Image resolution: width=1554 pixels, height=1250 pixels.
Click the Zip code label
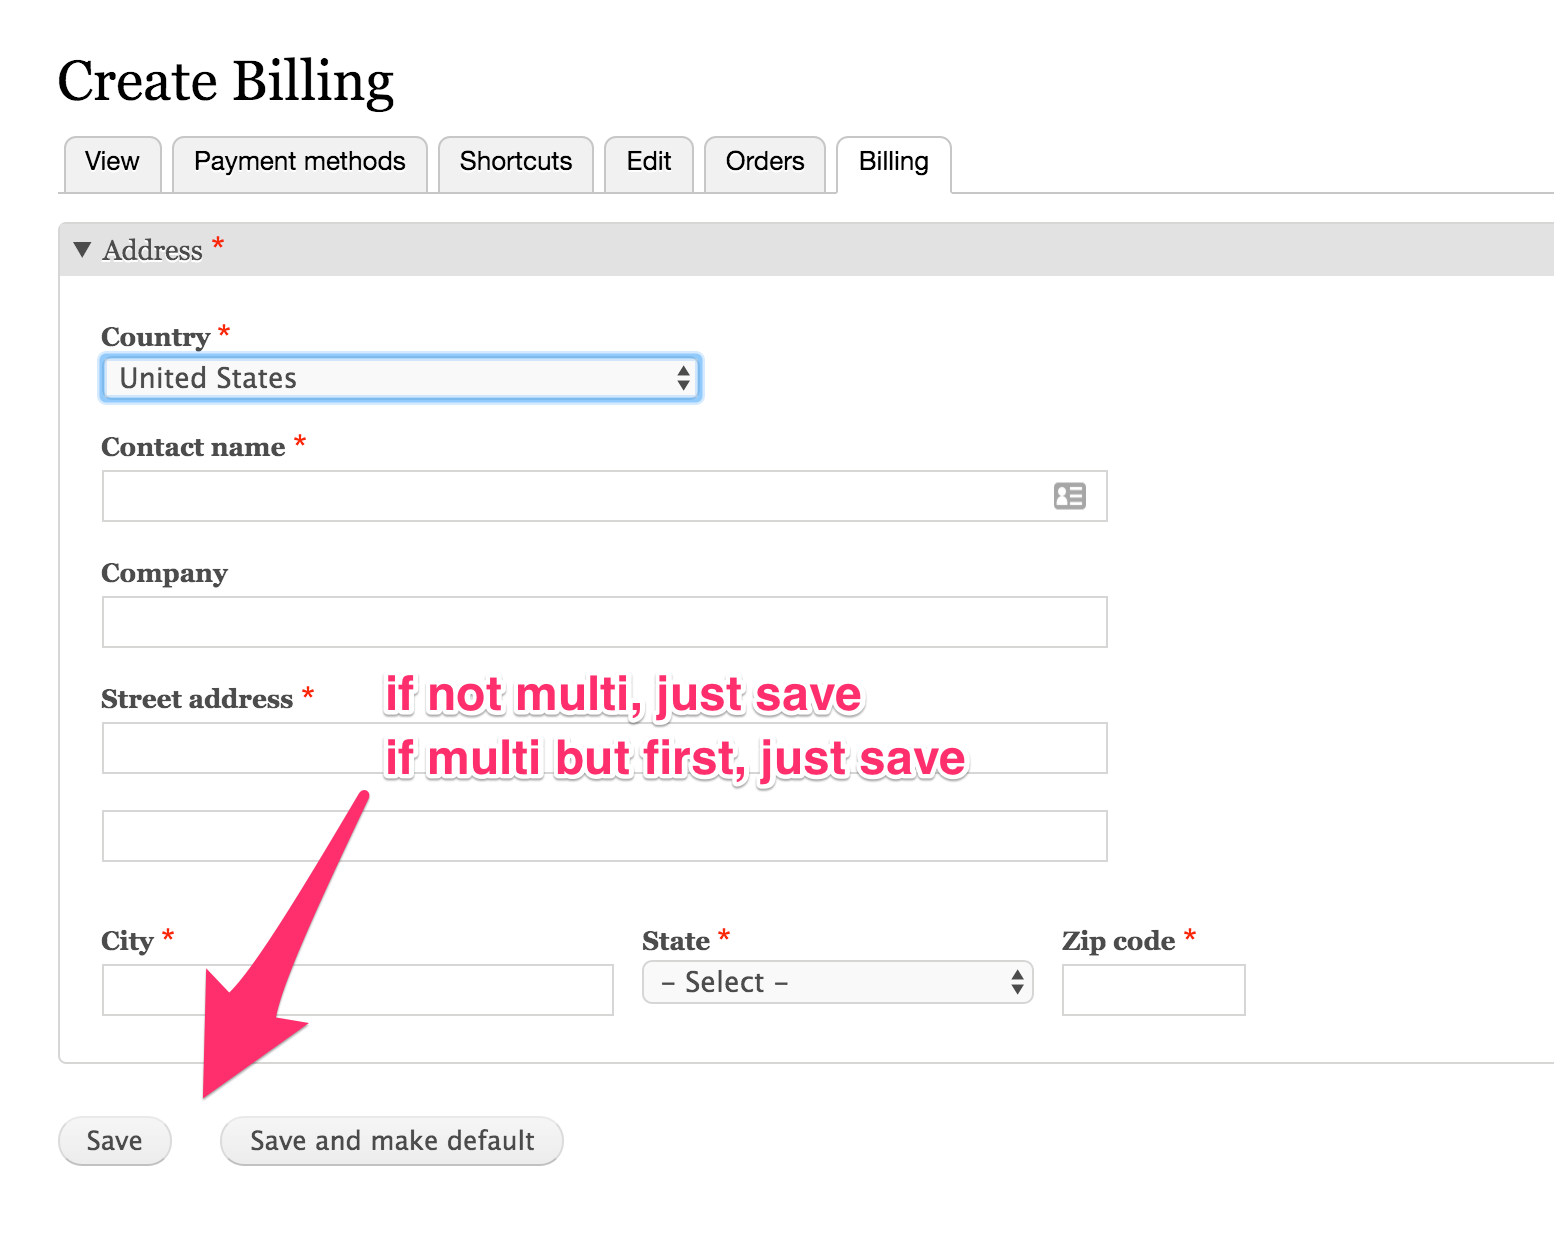[x=1118, y=941]
